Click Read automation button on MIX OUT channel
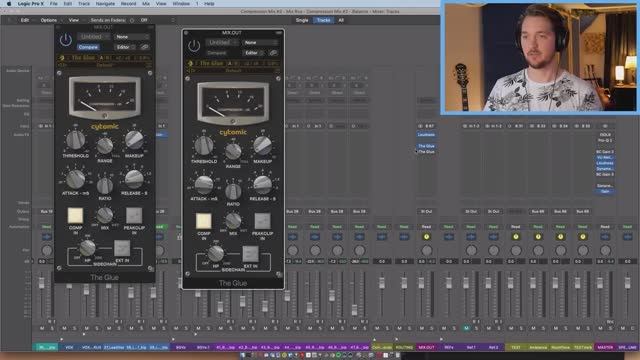This screenshot has width=640, height=360. (427, 227)
